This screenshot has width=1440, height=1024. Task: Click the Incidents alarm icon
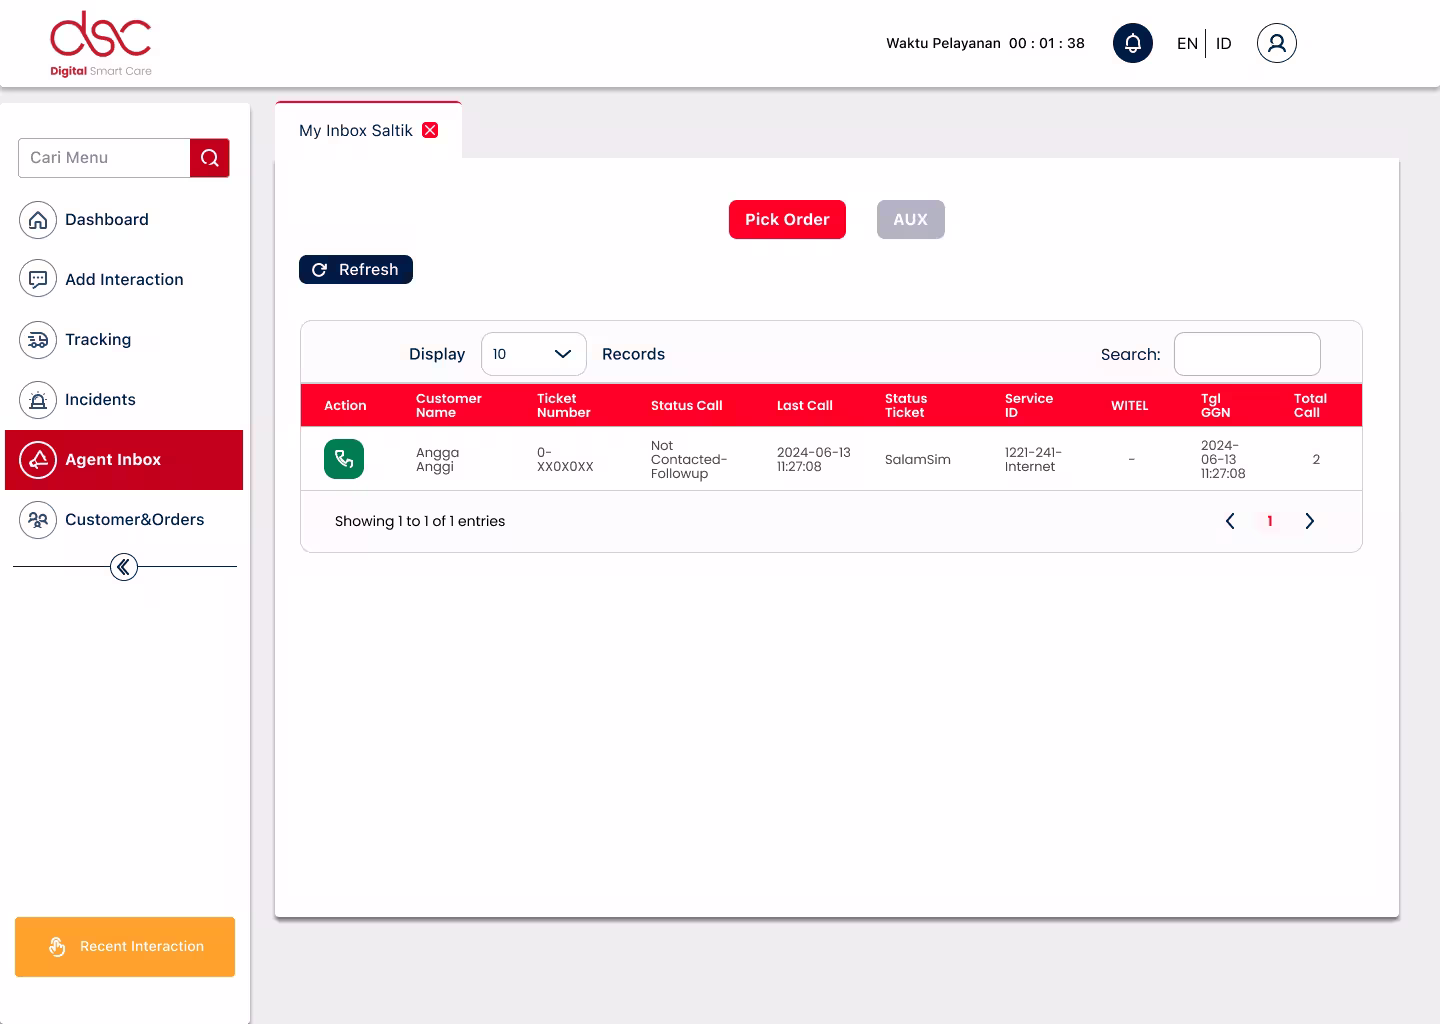coord(38,399)
